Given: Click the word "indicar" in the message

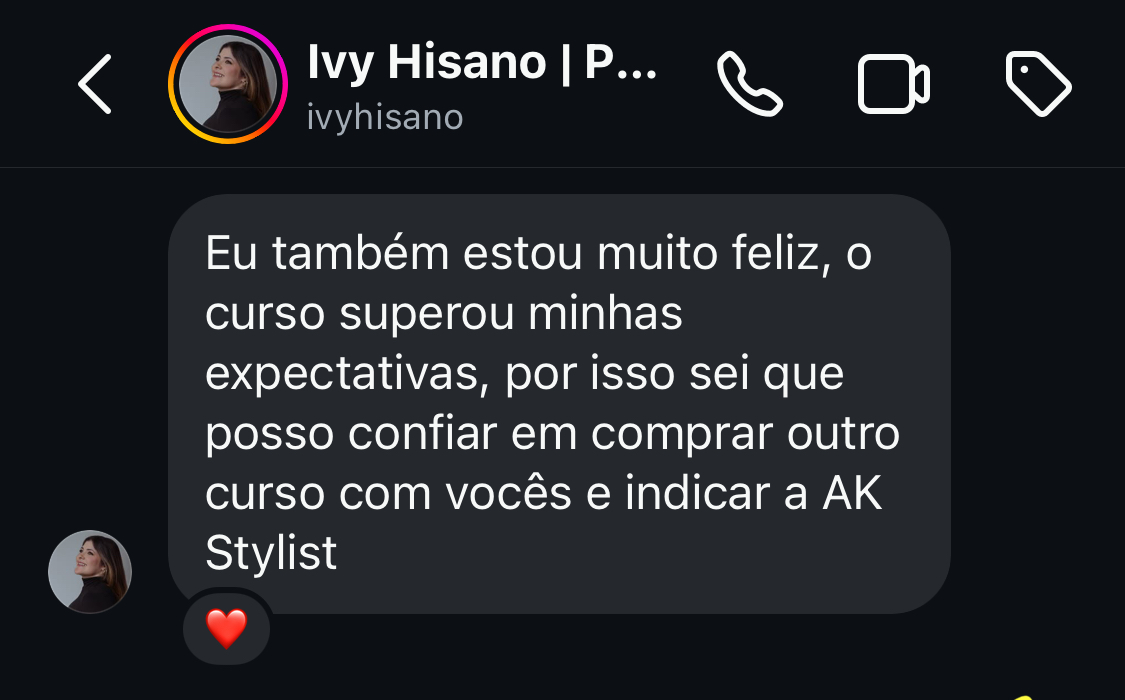Looking at the screenshot, I should 697,493.
